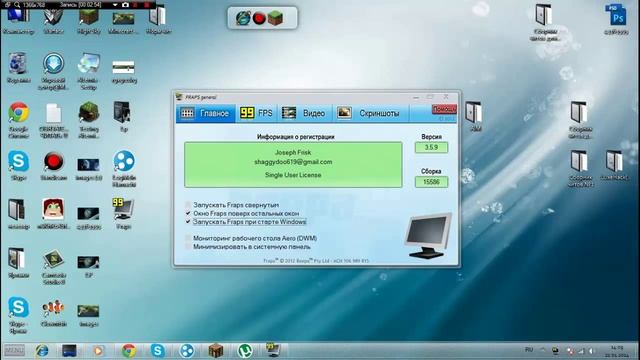Click the RU language indicator in tray
The width and height of the screenshot is (640, 360).
click(529, 350)
